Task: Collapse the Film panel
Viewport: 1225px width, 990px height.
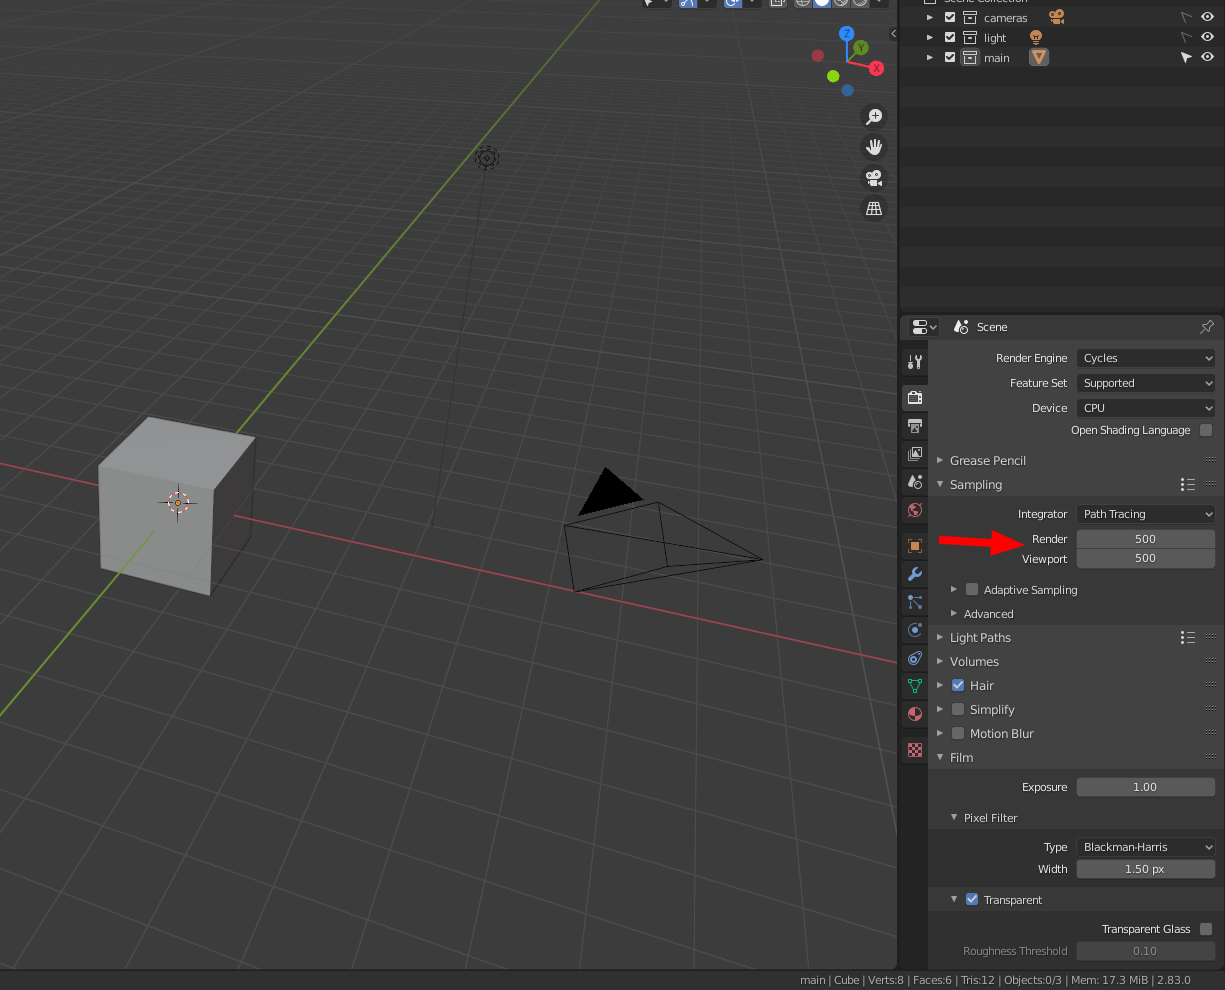Action: pyautogui.click(x=940, y=757)
